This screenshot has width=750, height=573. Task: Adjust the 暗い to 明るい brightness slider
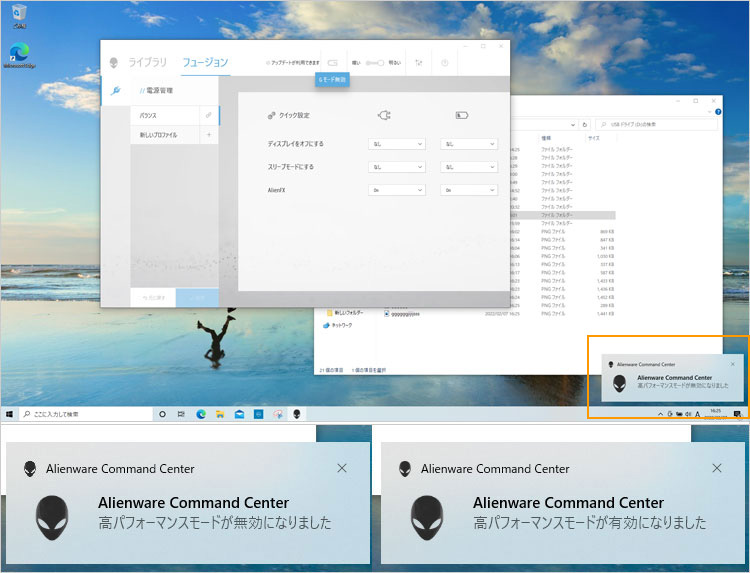[375, 63]
